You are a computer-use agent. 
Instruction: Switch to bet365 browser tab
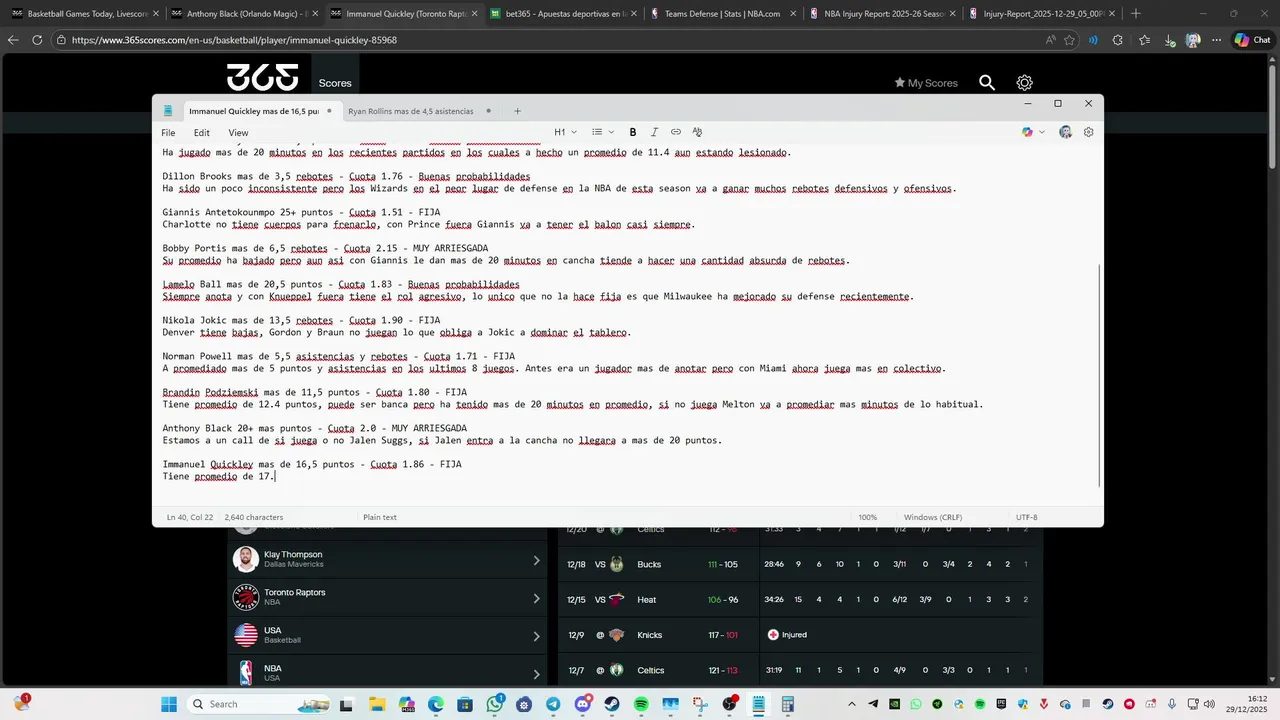(562, 14)
